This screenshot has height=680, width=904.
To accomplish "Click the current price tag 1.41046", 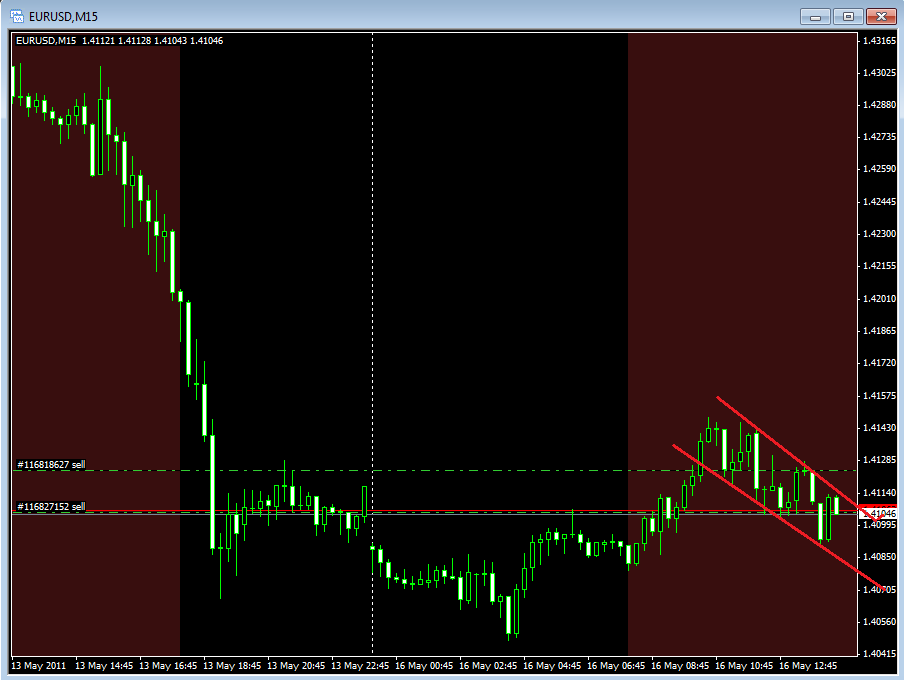I will click(x=877, y=513).
